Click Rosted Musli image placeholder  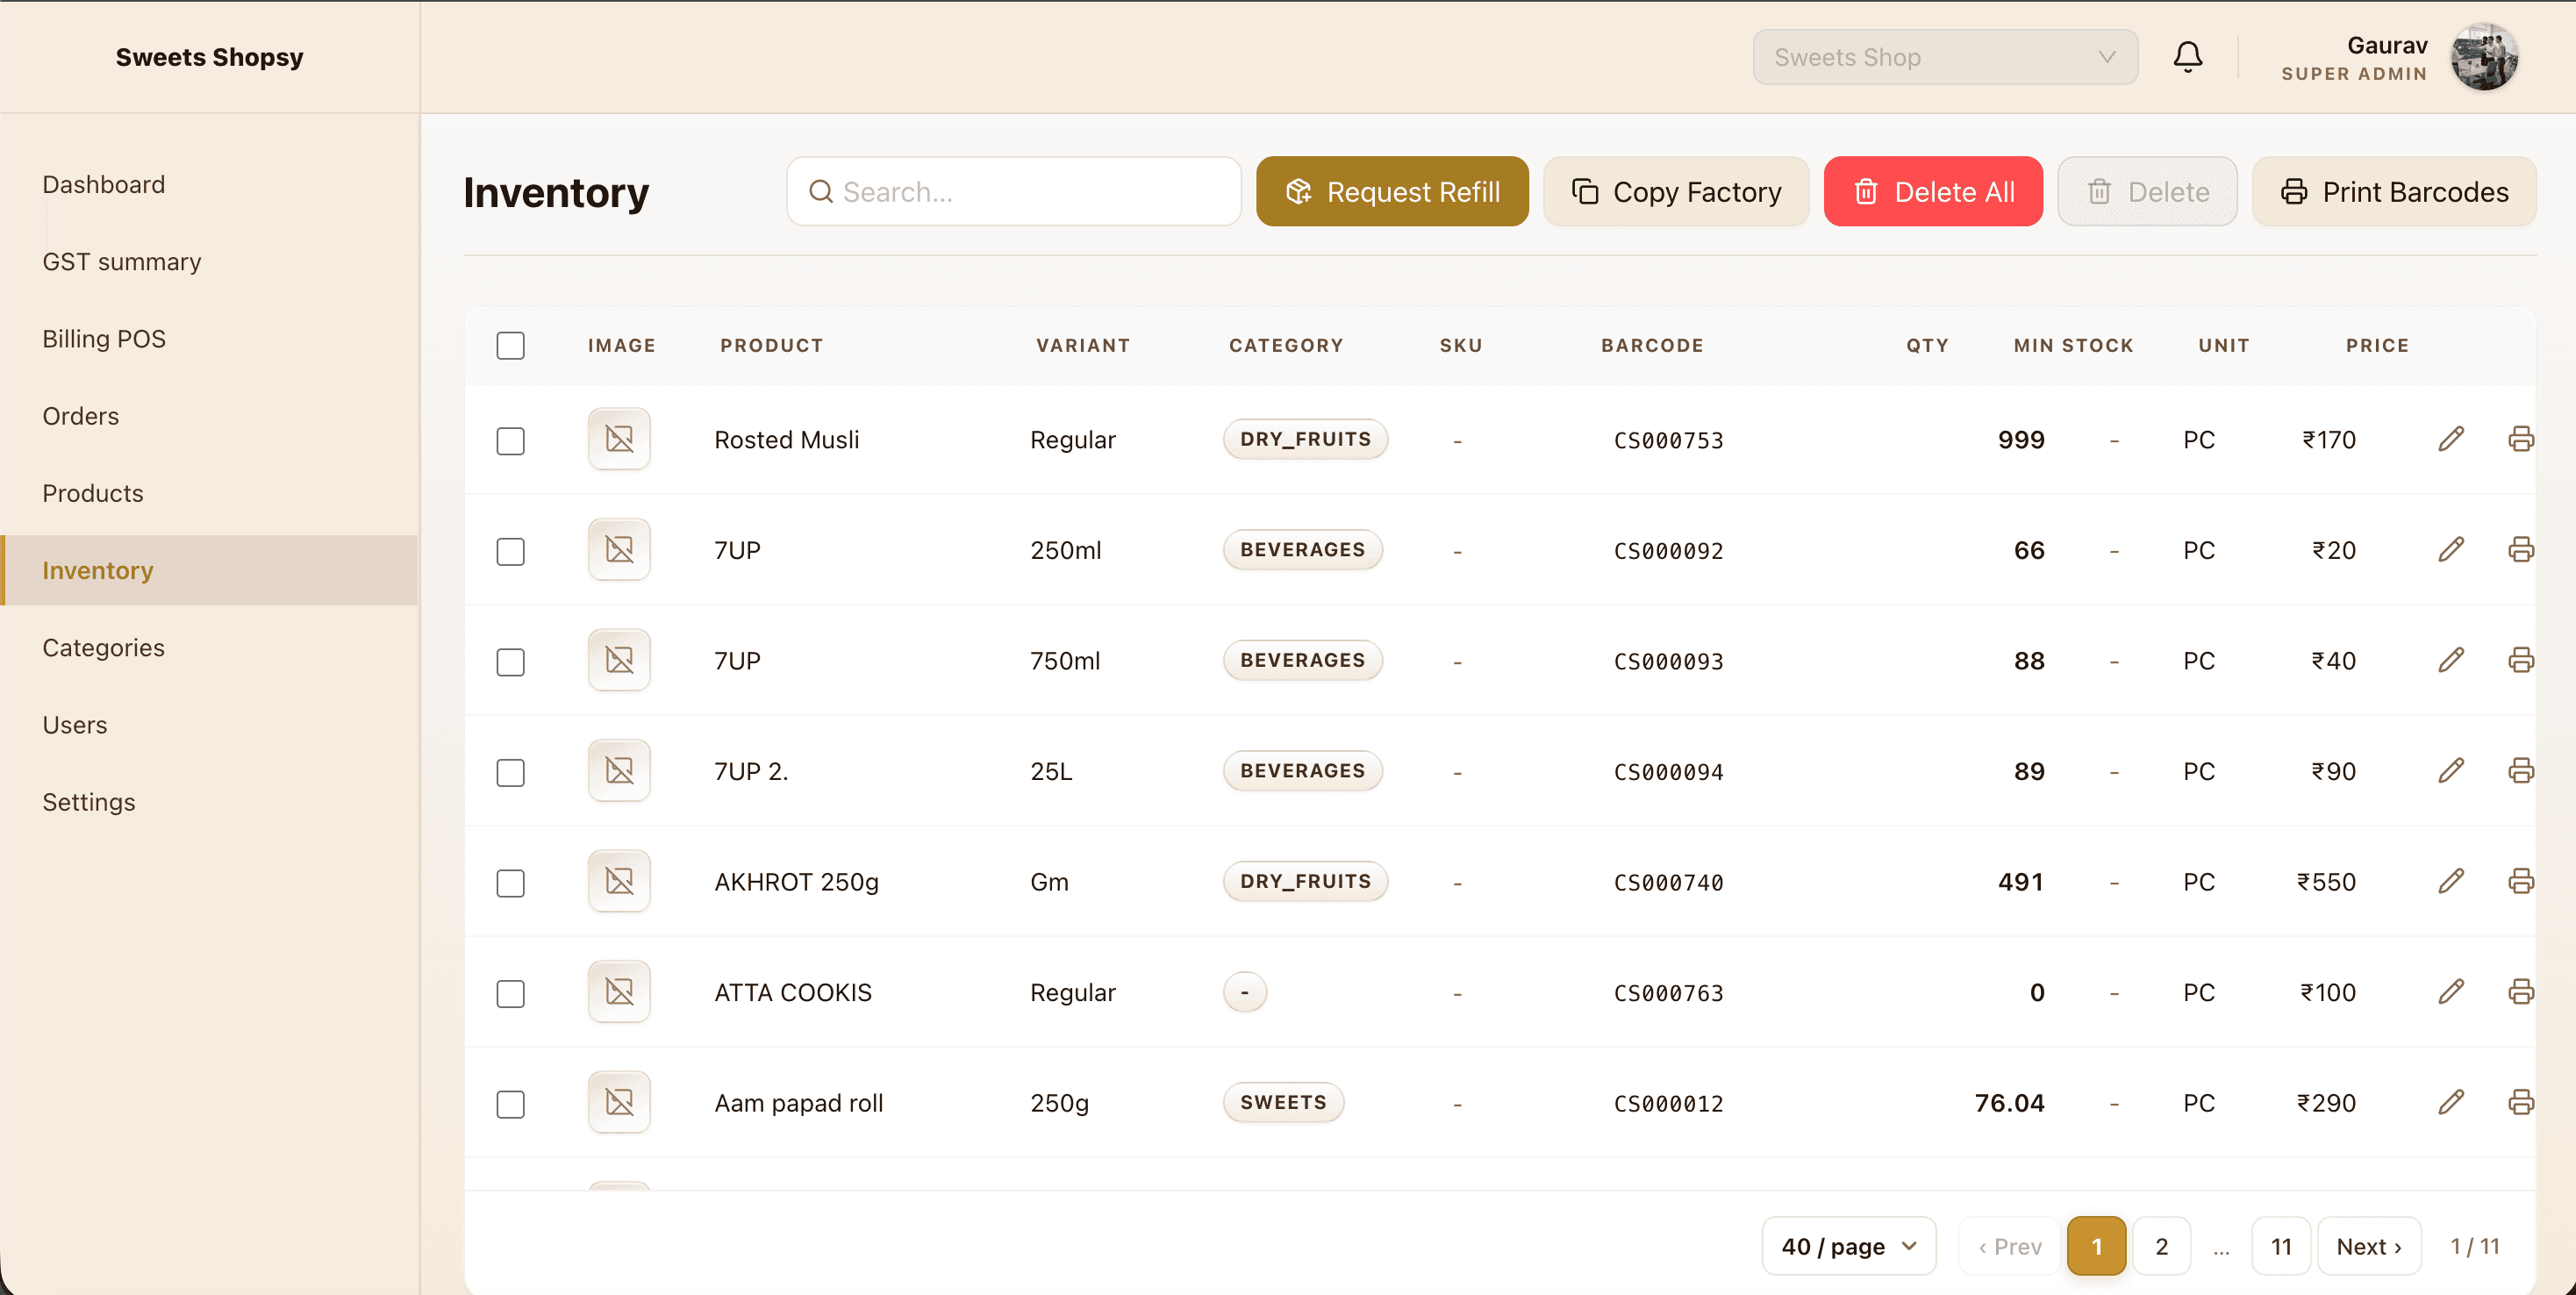click(x=619, y=439)
